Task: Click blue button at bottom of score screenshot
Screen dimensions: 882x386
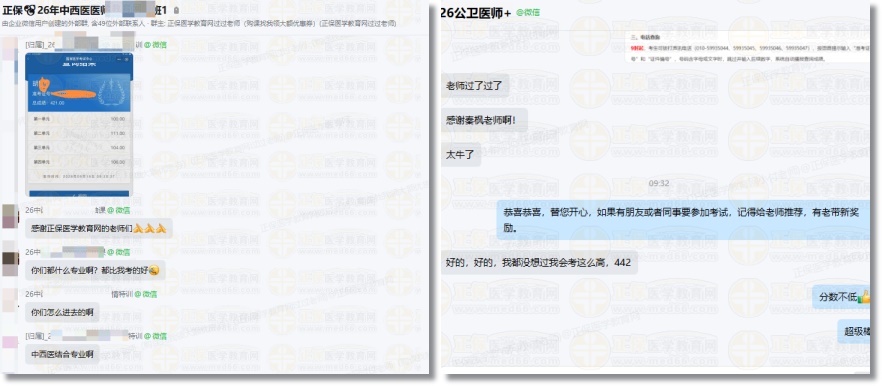Action: tap(79, 194)
